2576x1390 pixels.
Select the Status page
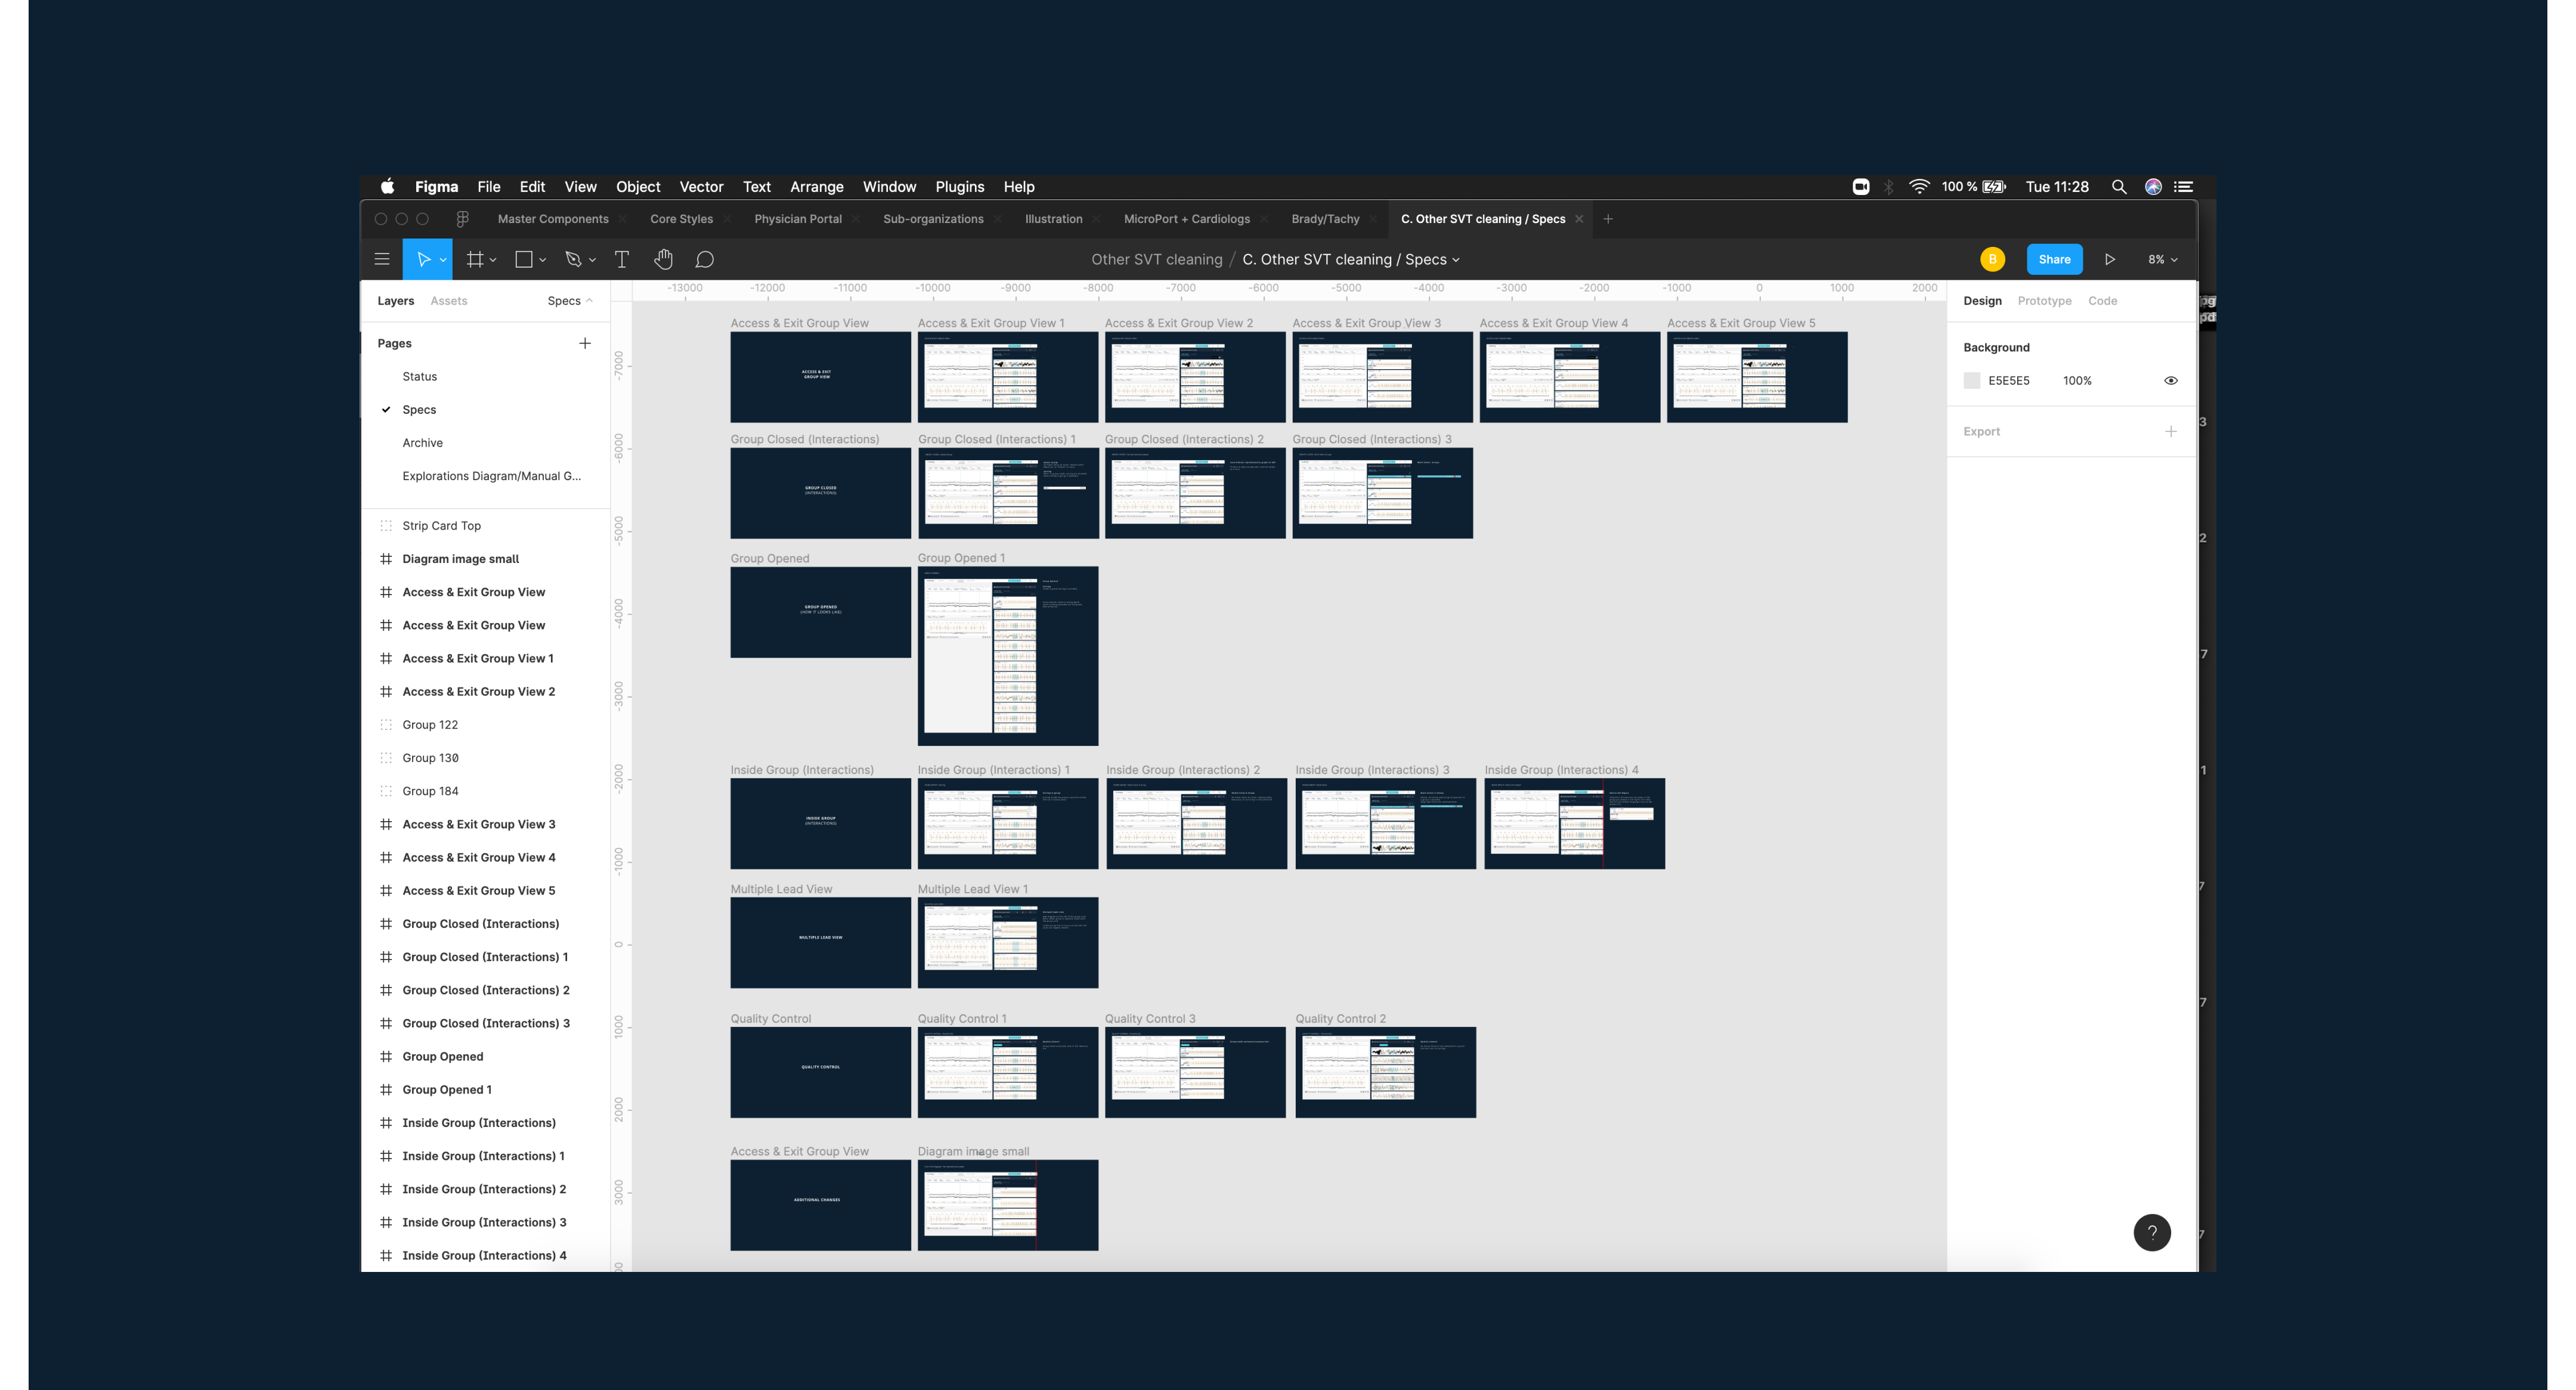tap(419, 376)
